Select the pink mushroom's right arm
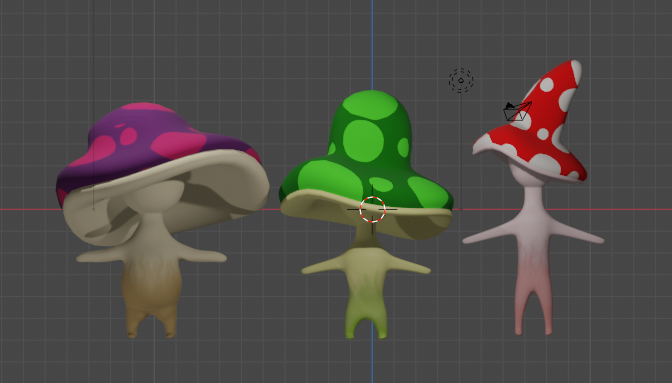Viewport: 672px width, 383px height. 576,232
